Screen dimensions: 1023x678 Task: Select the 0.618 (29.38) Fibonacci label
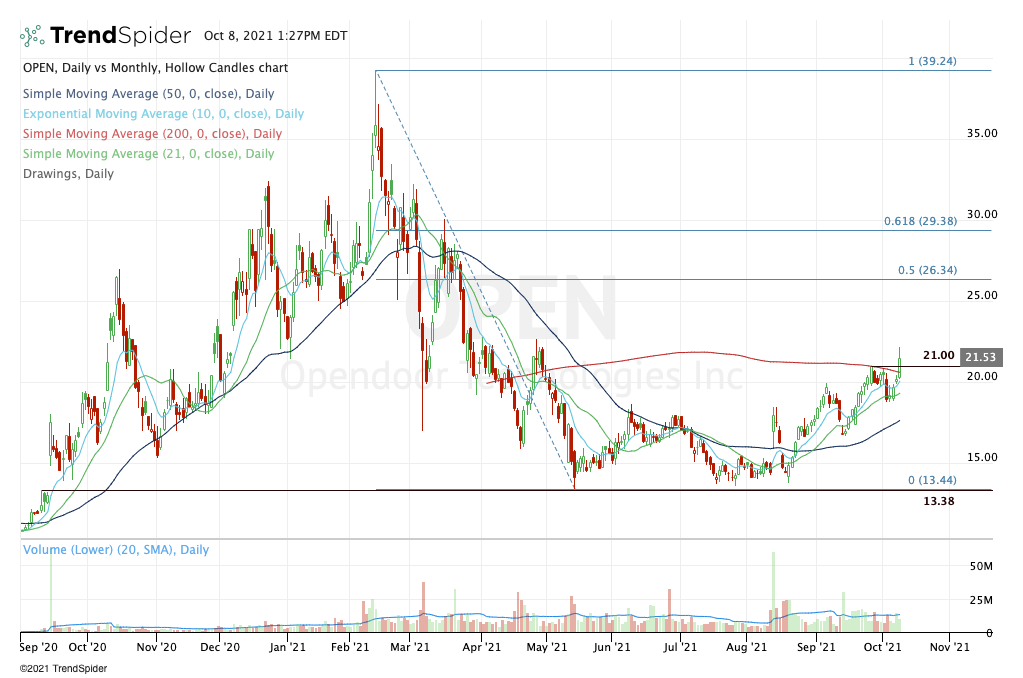(x=920, y=222)
